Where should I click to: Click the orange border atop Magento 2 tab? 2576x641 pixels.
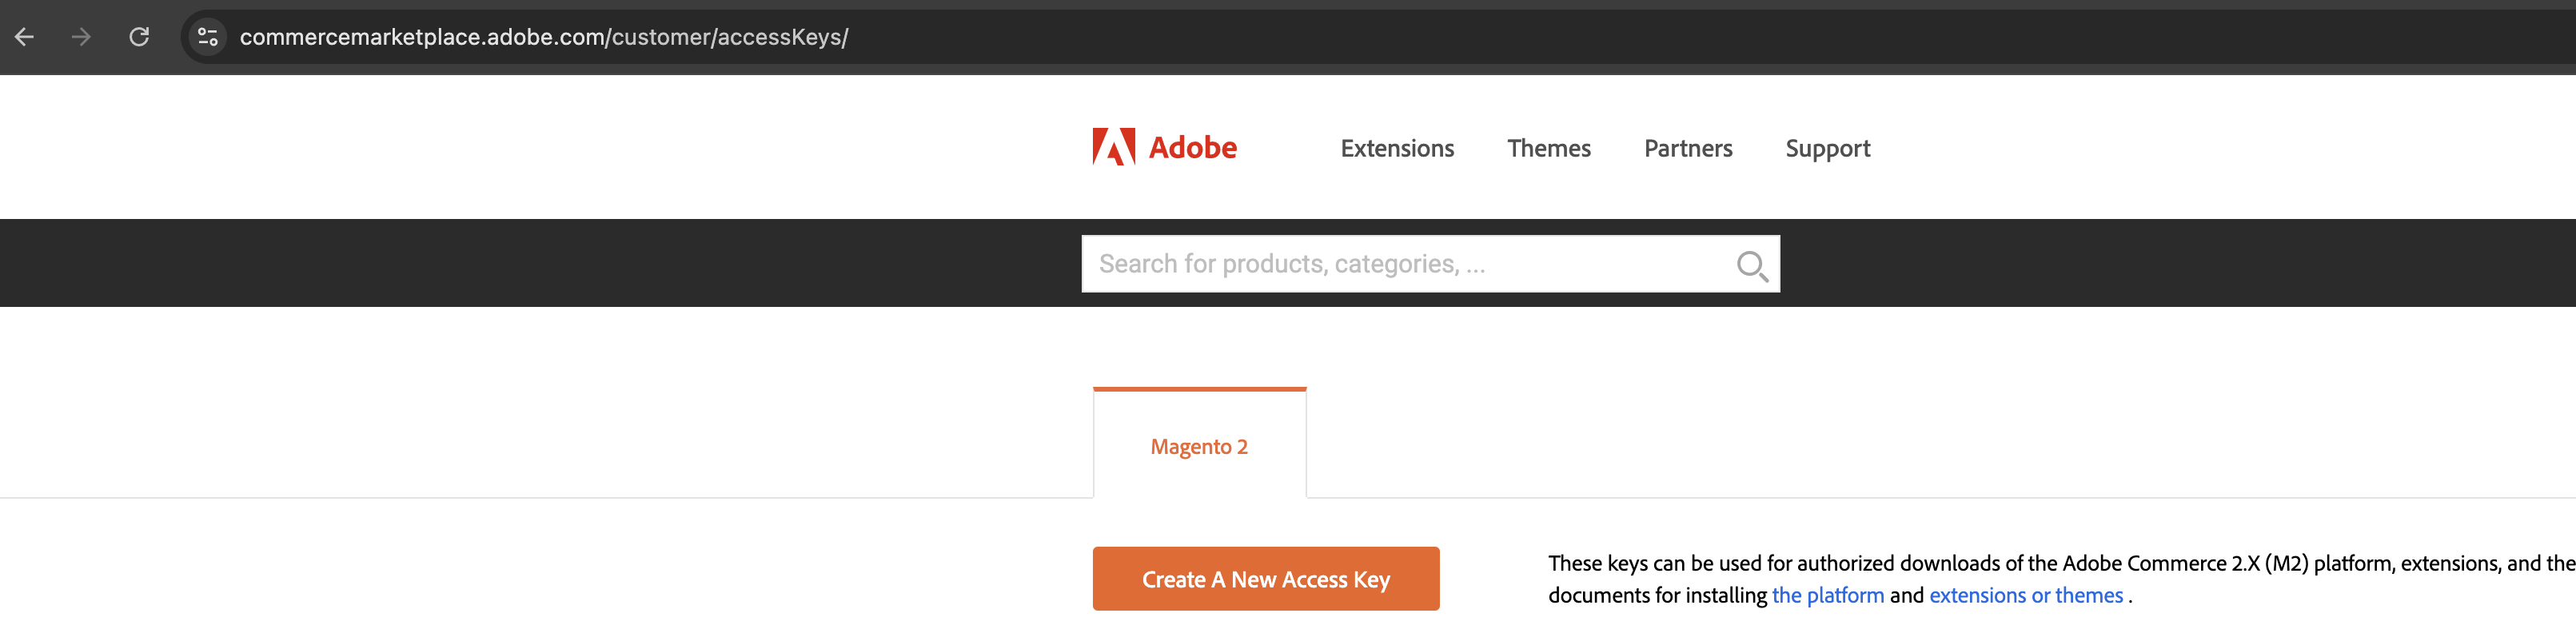click(1198, 389)
